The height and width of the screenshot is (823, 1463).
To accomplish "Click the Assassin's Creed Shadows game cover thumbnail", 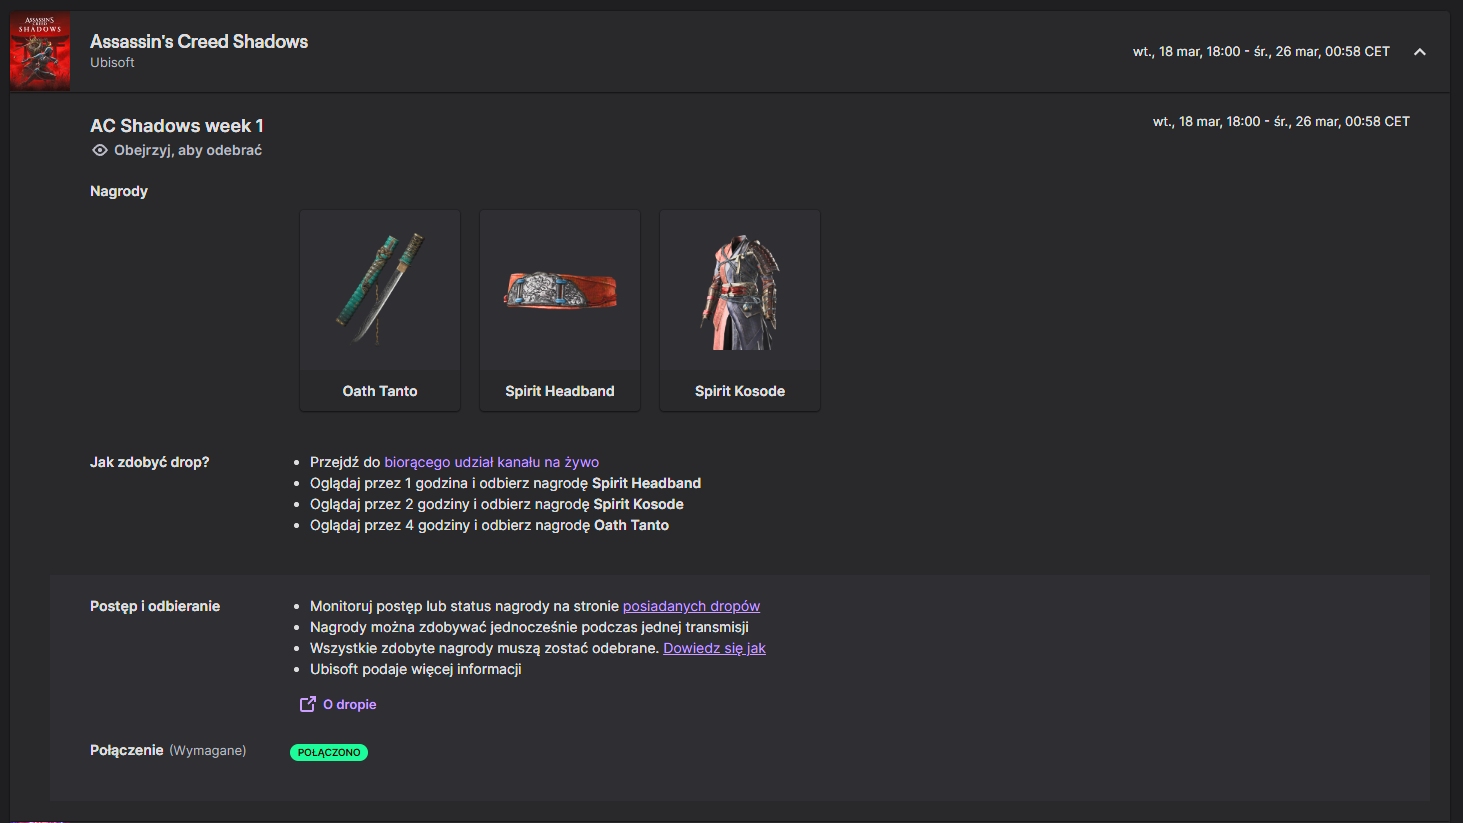I will [40, 51].
